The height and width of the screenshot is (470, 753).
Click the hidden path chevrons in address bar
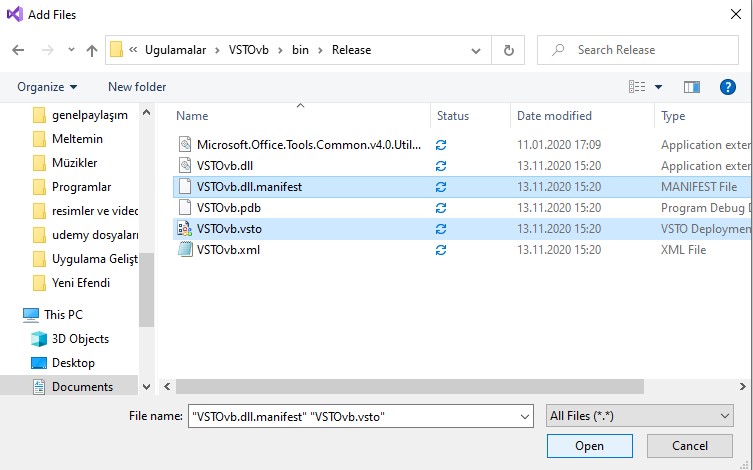pyautogui.click(x=134, y=50)
